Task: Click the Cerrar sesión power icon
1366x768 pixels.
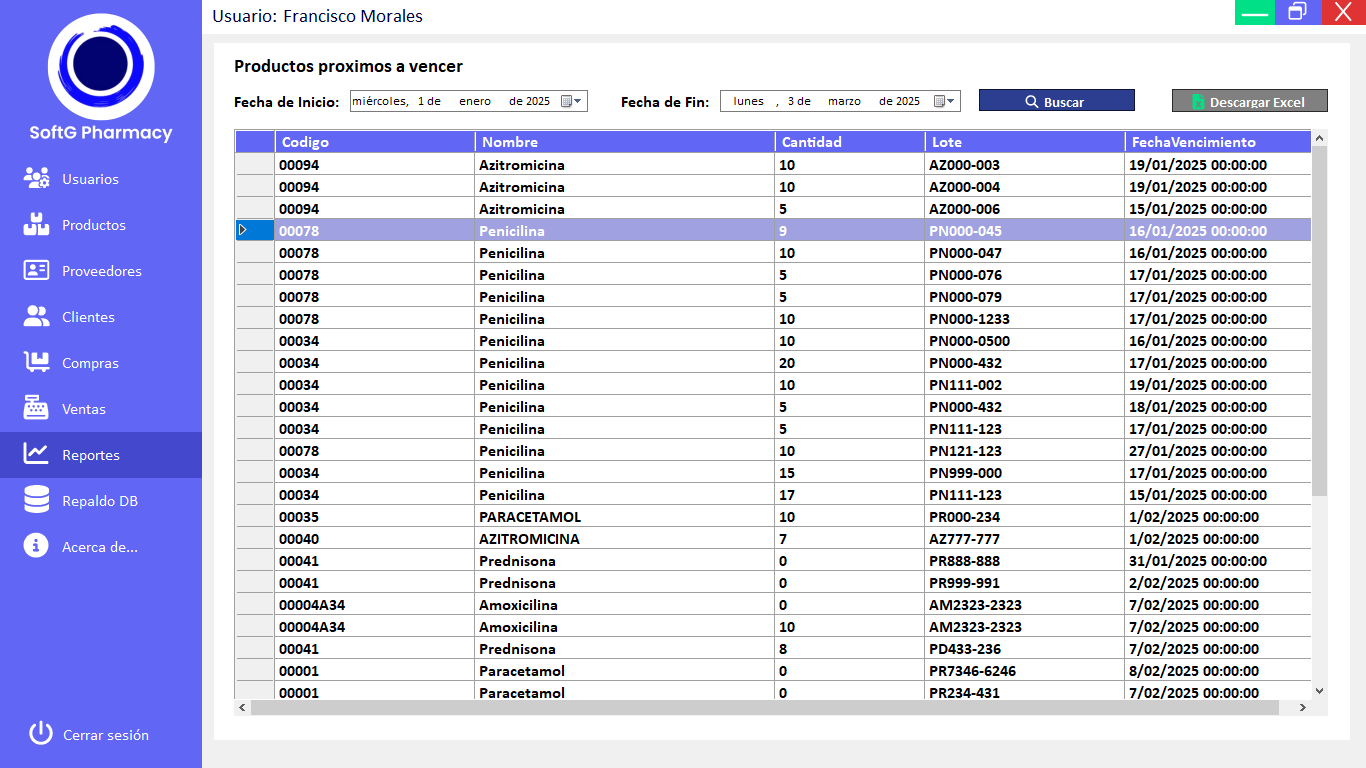Action: click(x=40, y=734)
